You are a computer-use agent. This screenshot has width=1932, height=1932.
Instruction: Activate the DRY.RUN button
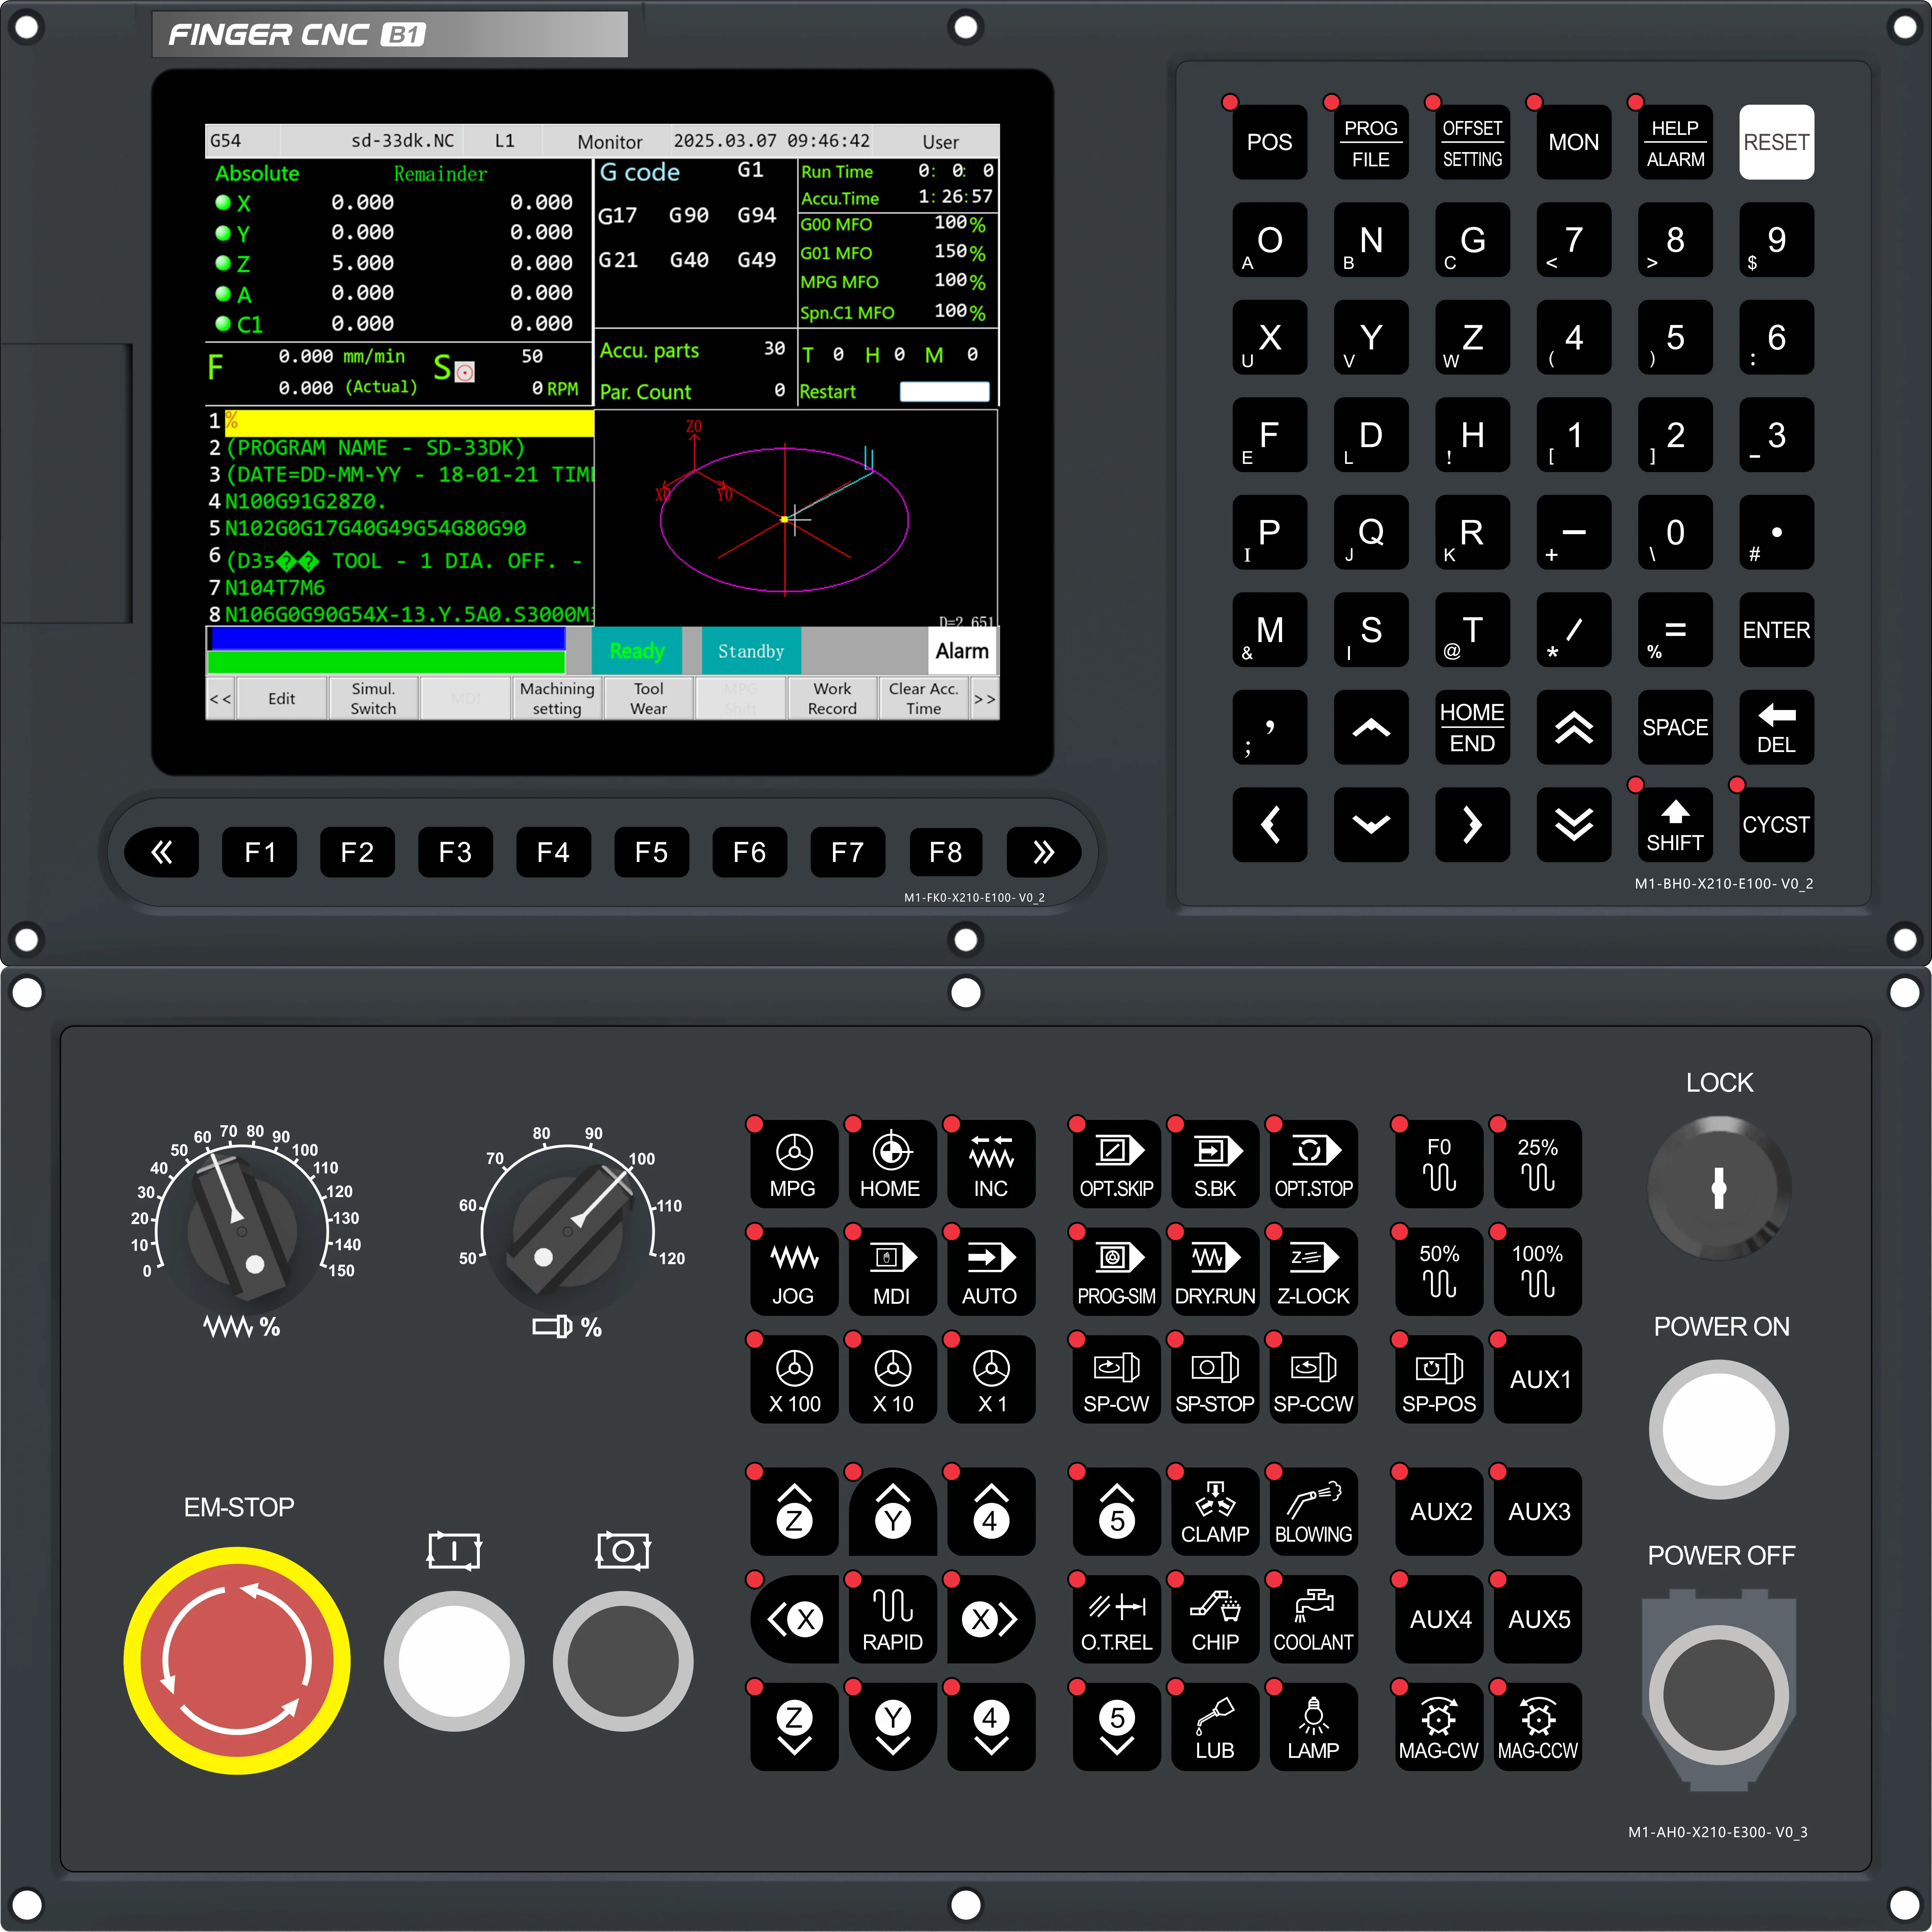1214,1272
